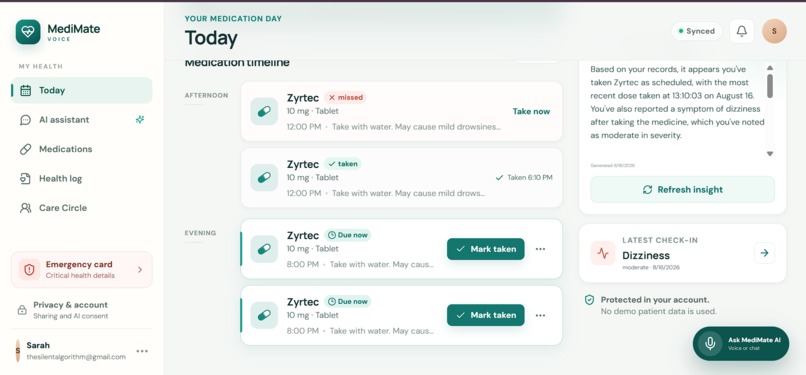Click the first evening Due now badge
The height and width of the screenshot is (375, 806).
(x=347, y=235)
